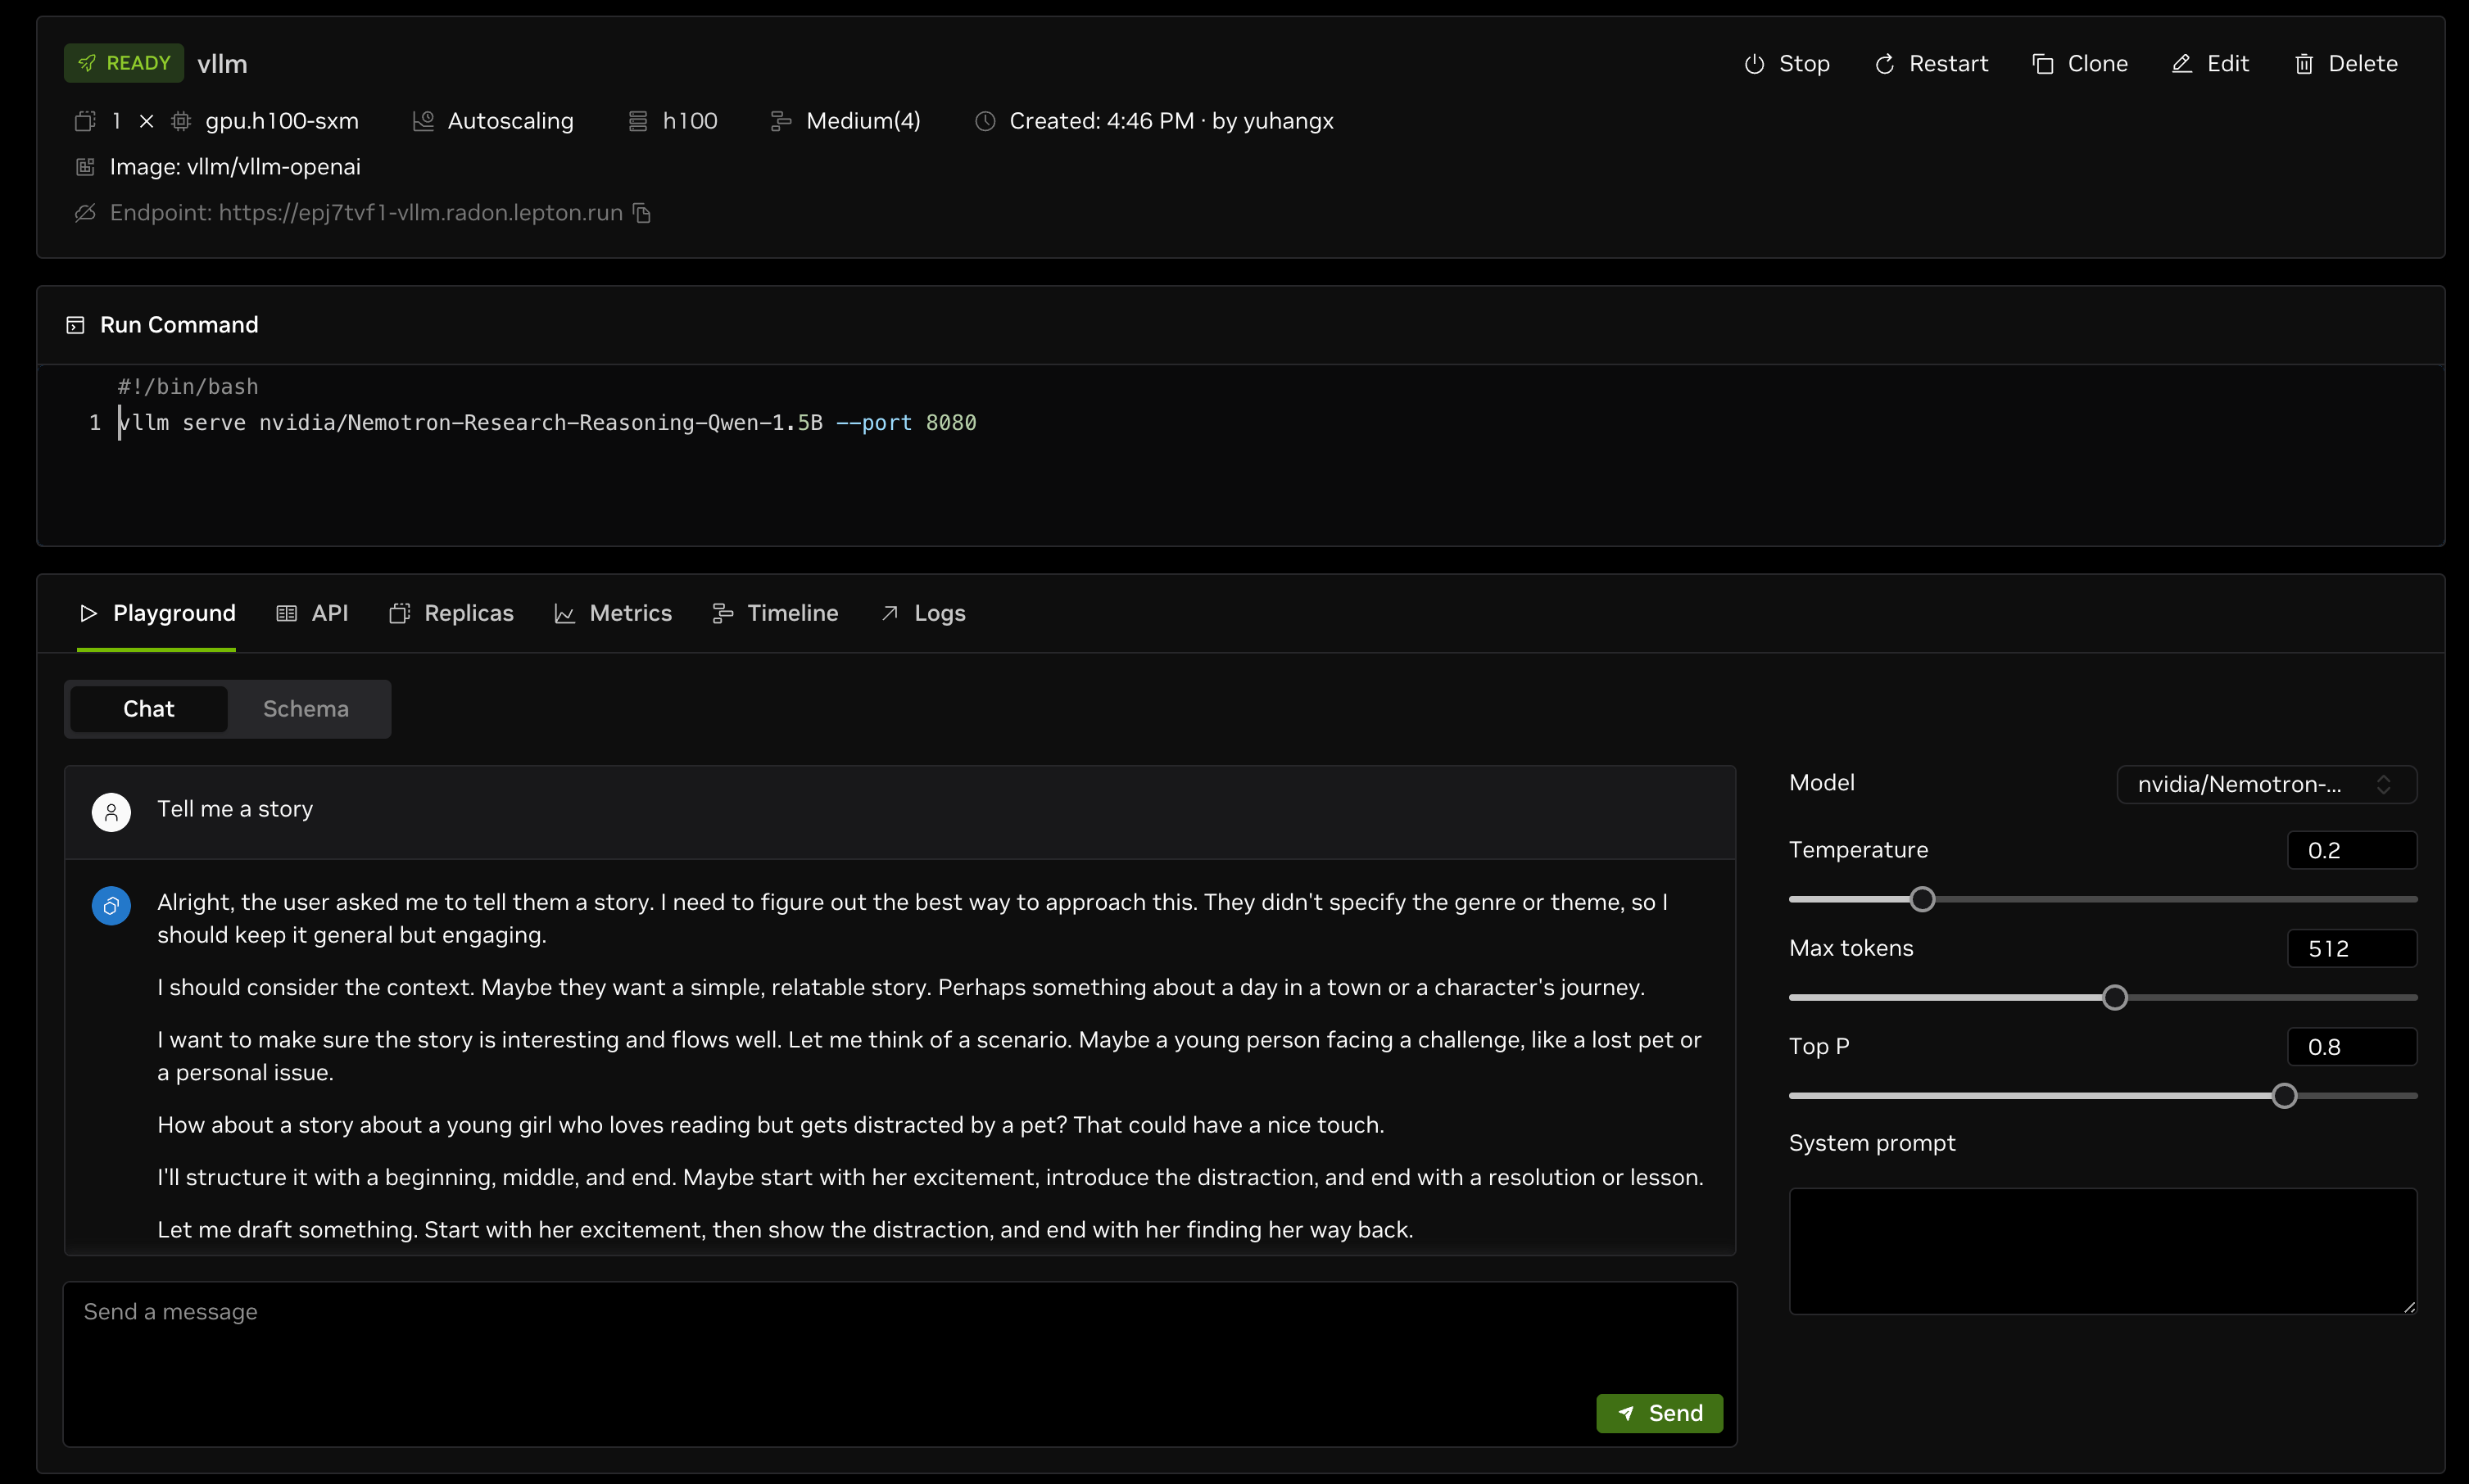Restart the vllm deployment
The image size is (2469, 1484).
[1931, 64]
